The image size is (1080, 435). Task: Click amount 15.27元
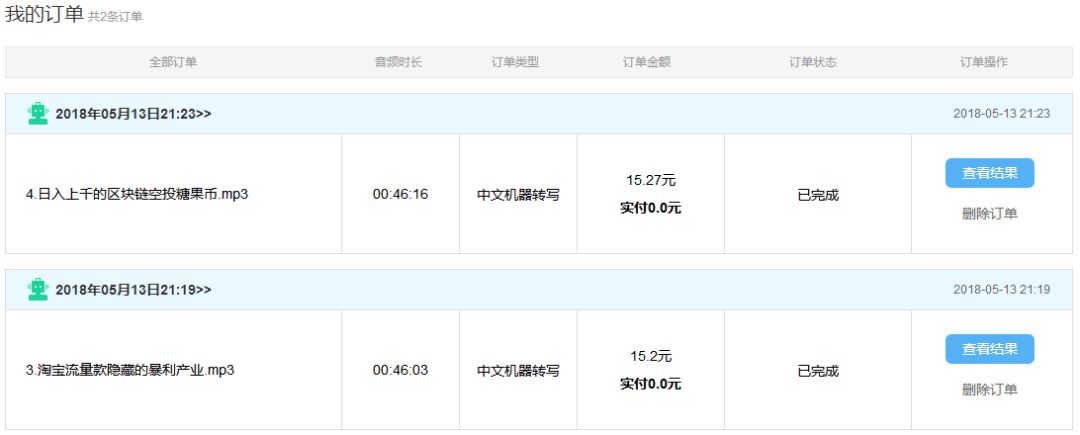(x=651, y=181)
